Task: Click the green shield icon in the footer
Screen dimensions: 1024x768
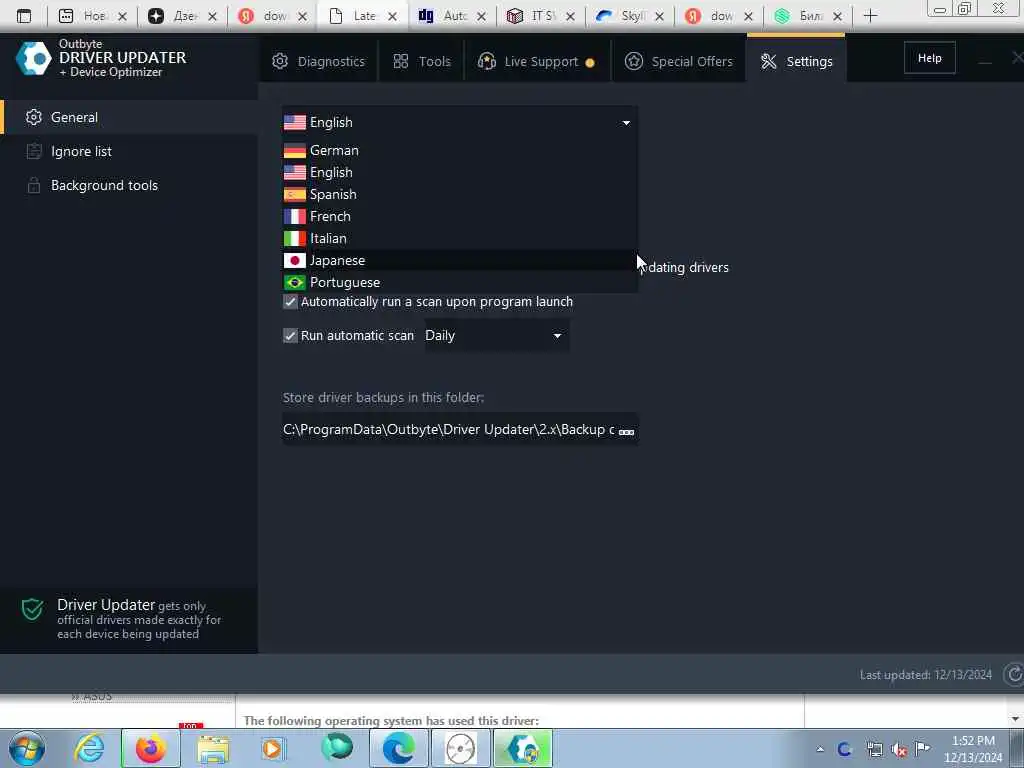Action: (x=32, y=609)
